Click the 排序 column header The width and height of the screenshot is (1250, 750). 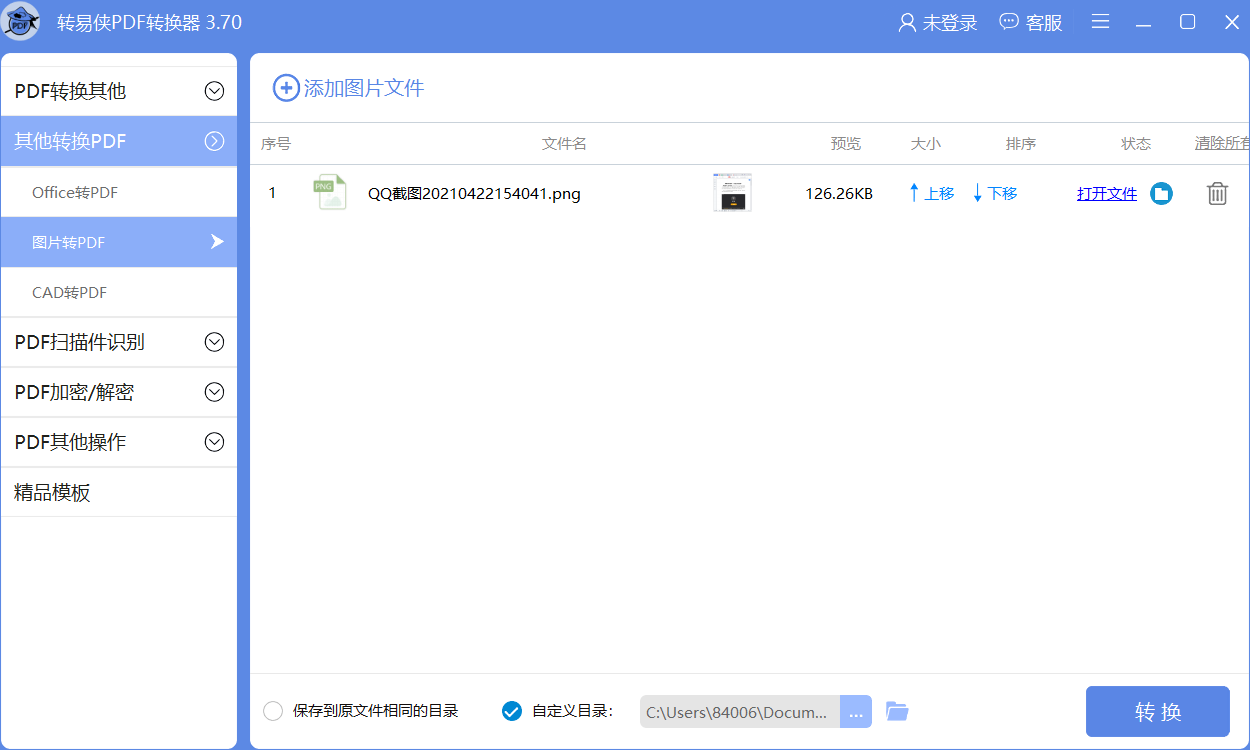[1021, 144]
